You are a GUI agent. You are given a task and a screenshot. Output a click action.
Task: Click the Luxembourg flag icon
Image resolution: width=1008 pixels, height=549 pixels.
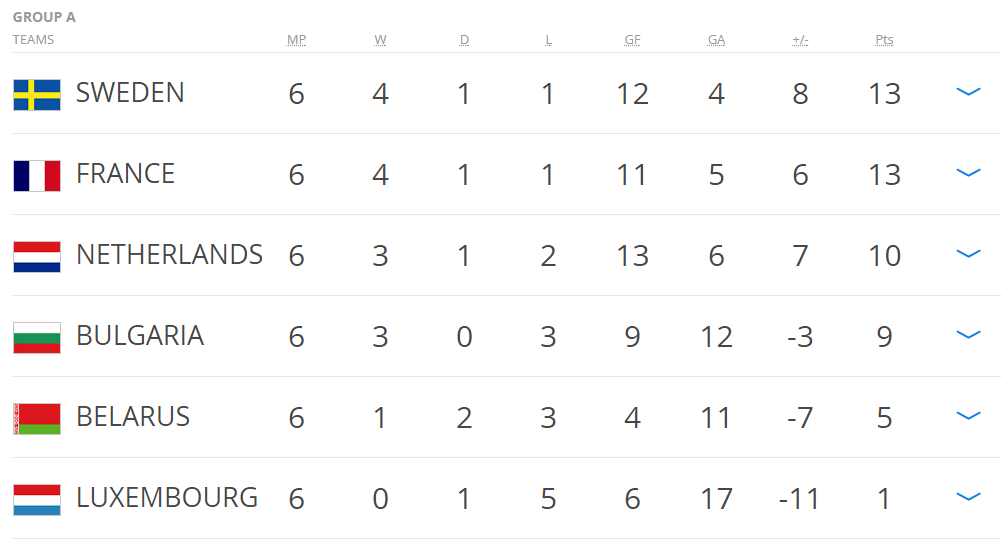click(x=37, y=499)
